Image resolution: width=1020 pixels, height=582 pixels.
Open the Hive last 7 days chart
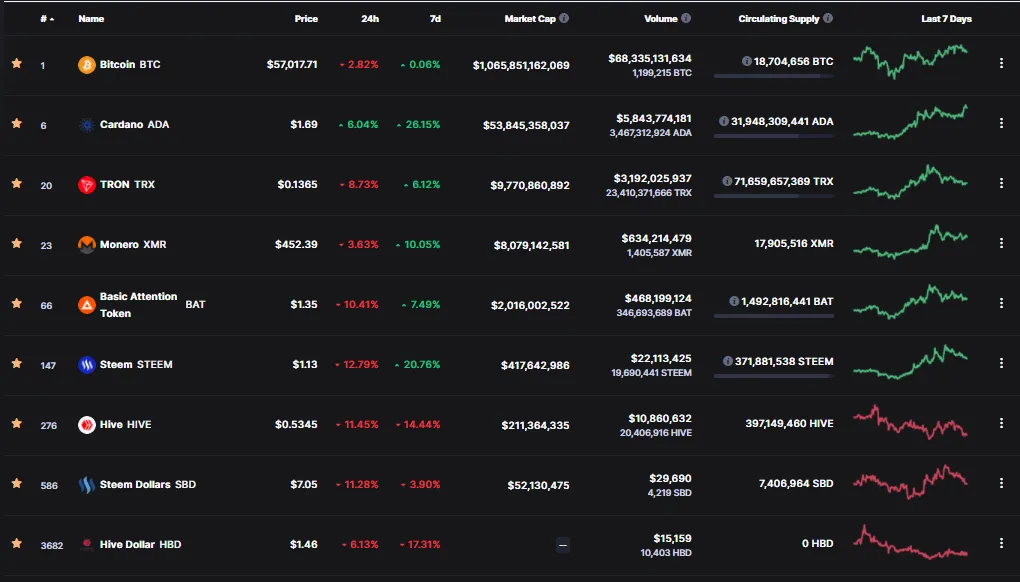(x=910, y=422)
